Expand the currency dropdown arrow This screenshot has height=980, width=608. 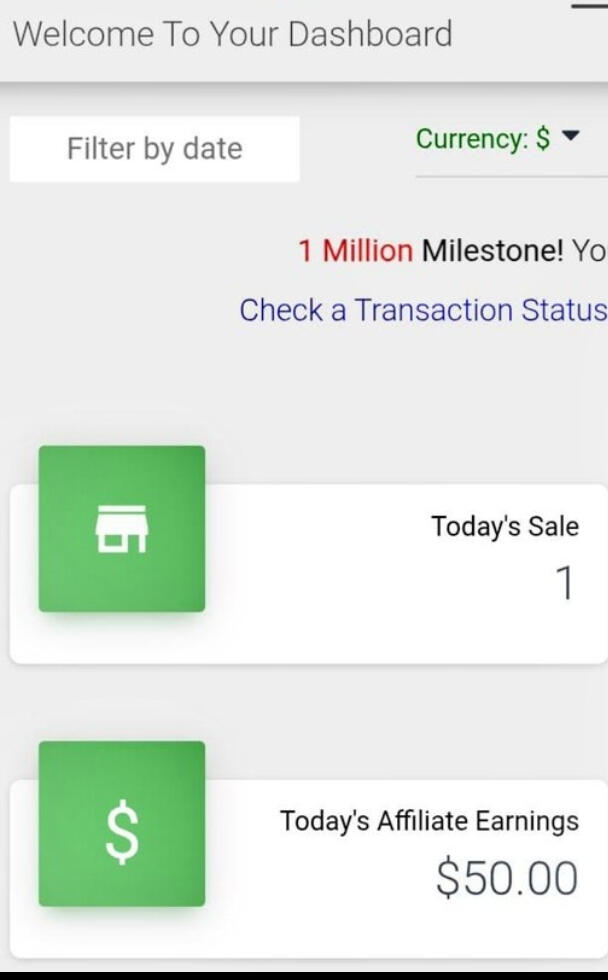pyautogui.click(x=571, y=137)
